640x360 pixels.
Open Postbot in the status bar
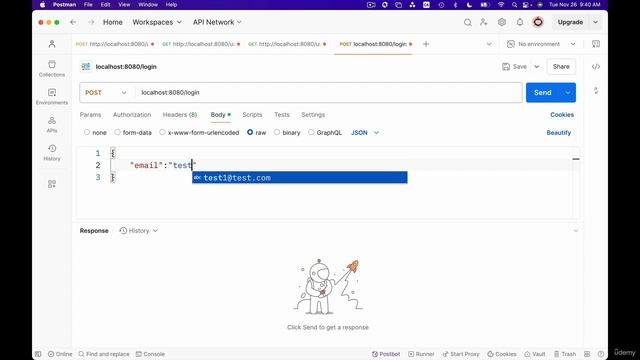(x=386, y=354)
